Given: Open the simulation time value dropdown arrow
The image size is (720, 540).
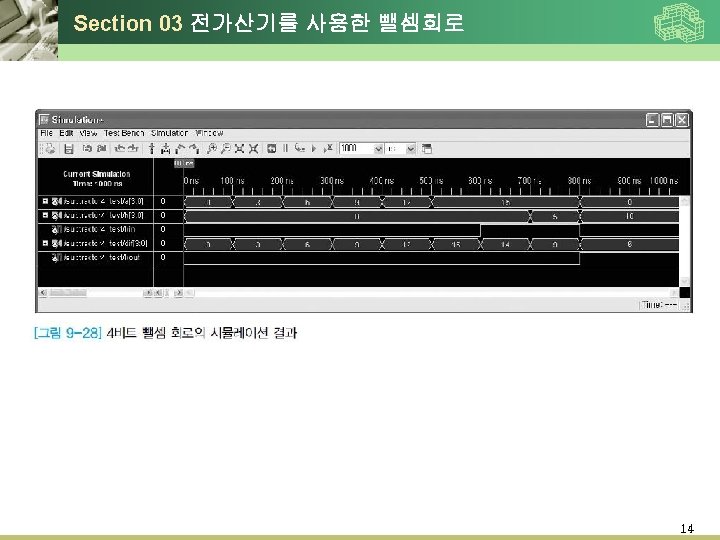Looking at the screenshot, I should (378, 148).
